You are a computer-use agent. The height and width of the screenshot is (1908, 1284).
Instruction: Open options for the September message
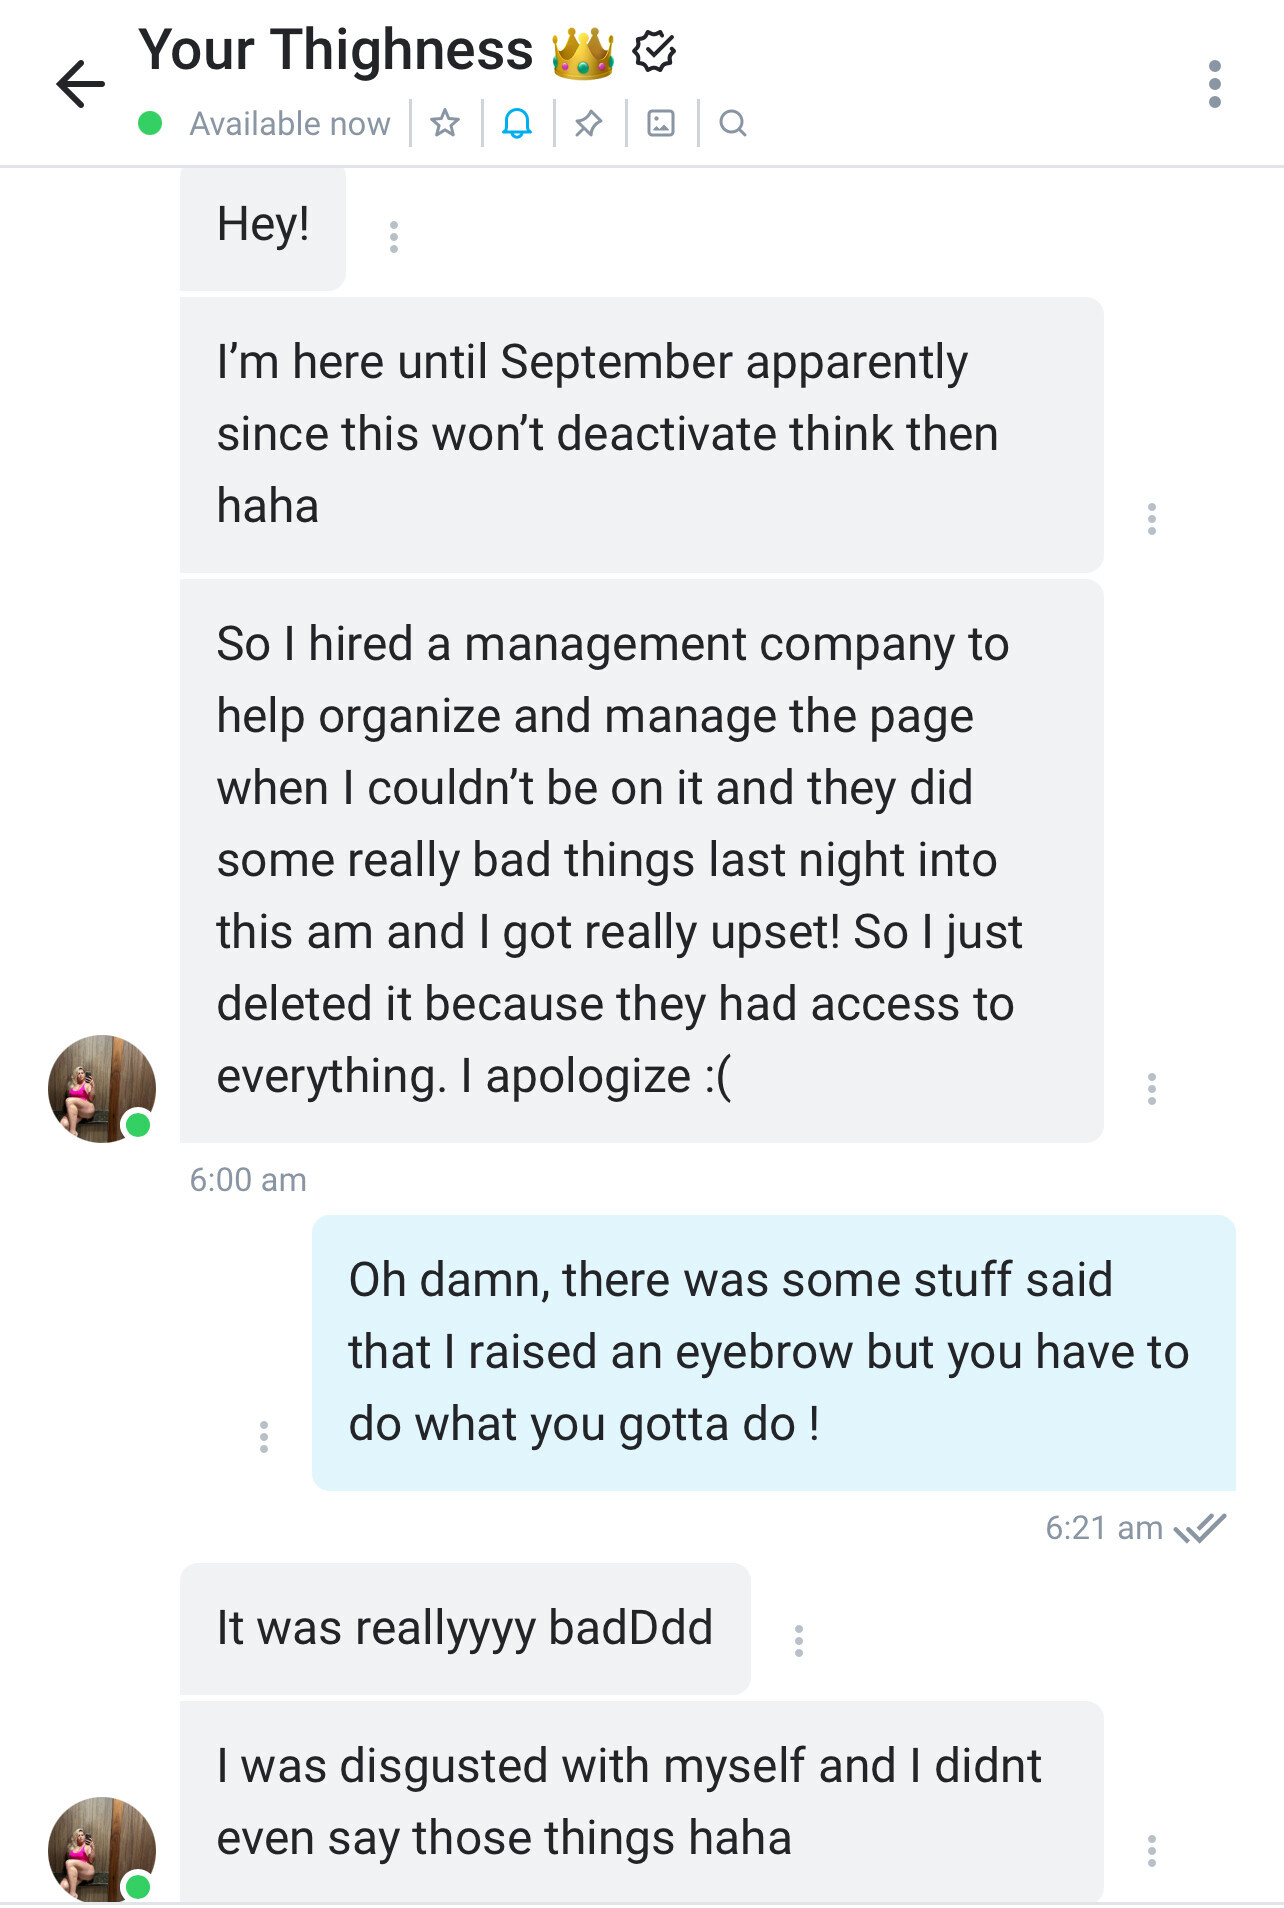tap(1152, 519)
